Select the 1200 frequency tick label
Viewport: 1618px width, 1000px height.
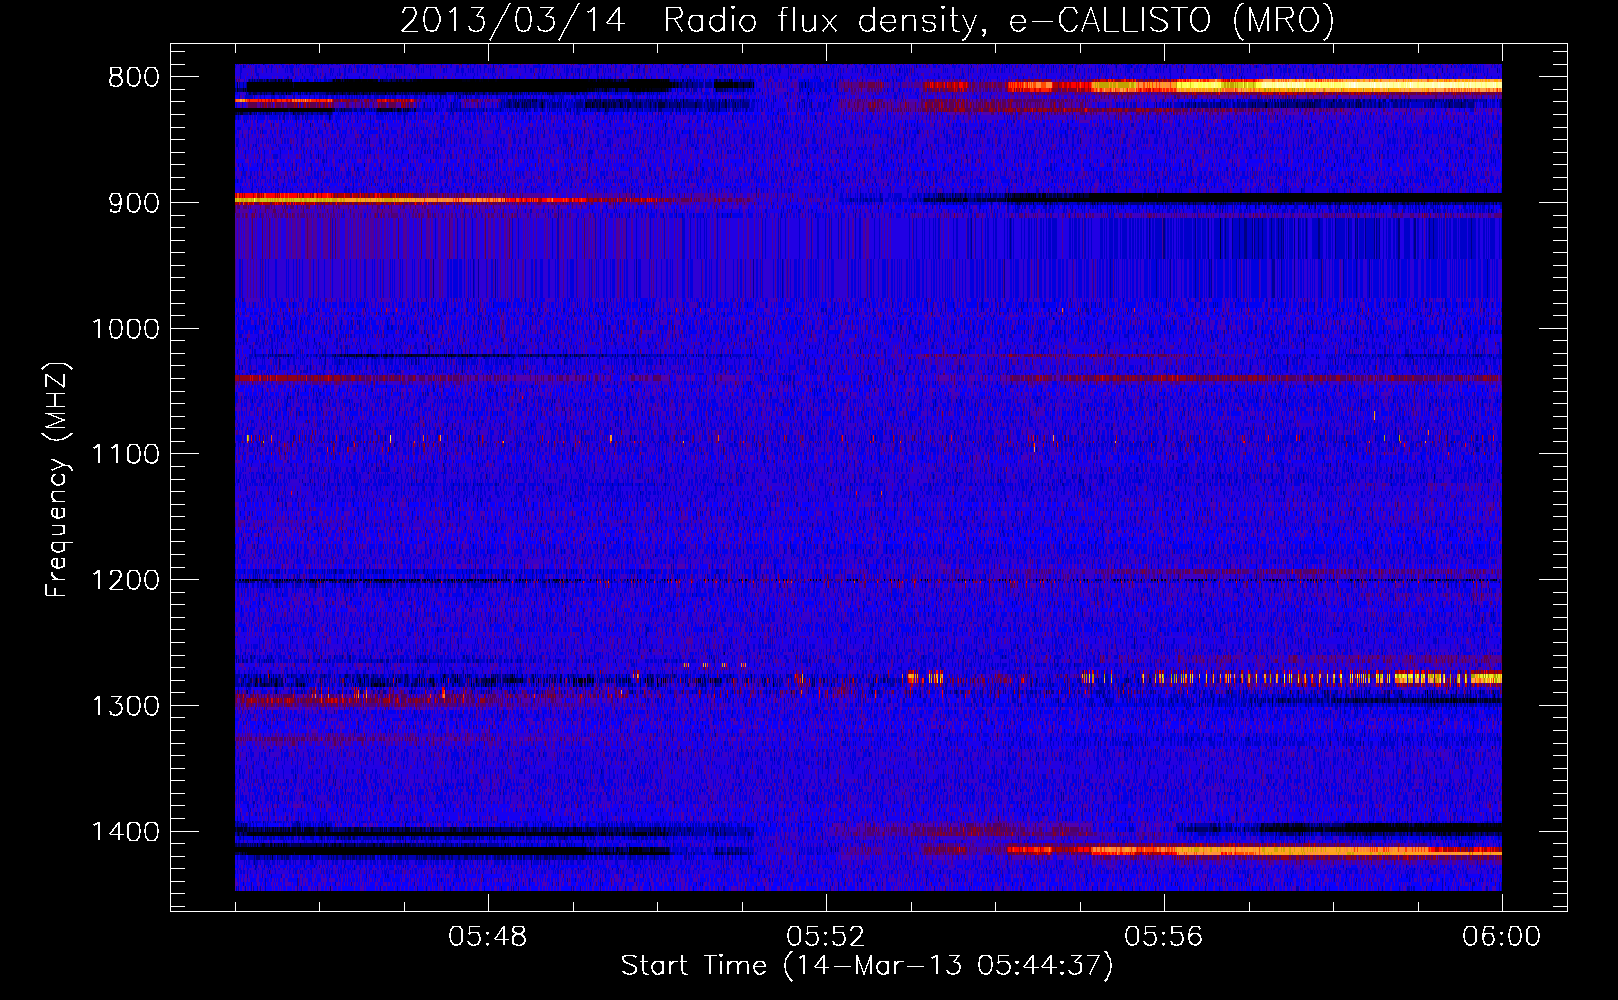coord(126,580)
